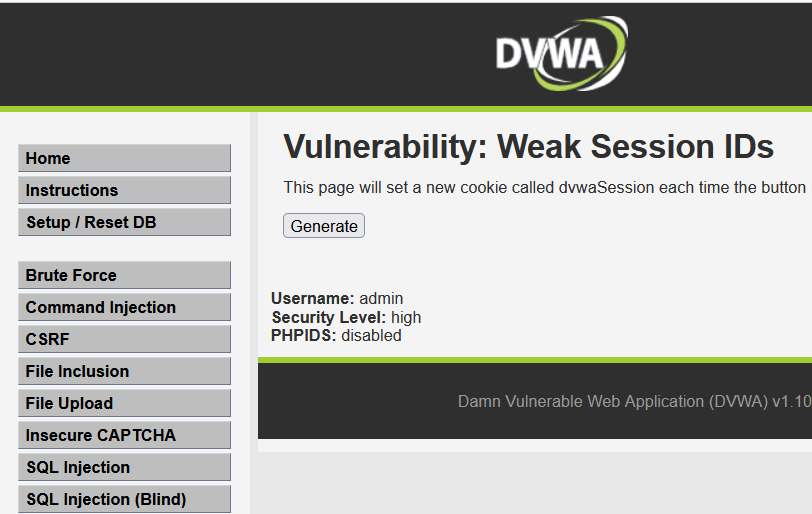Click the Username: admin info line

pos(337,299)
